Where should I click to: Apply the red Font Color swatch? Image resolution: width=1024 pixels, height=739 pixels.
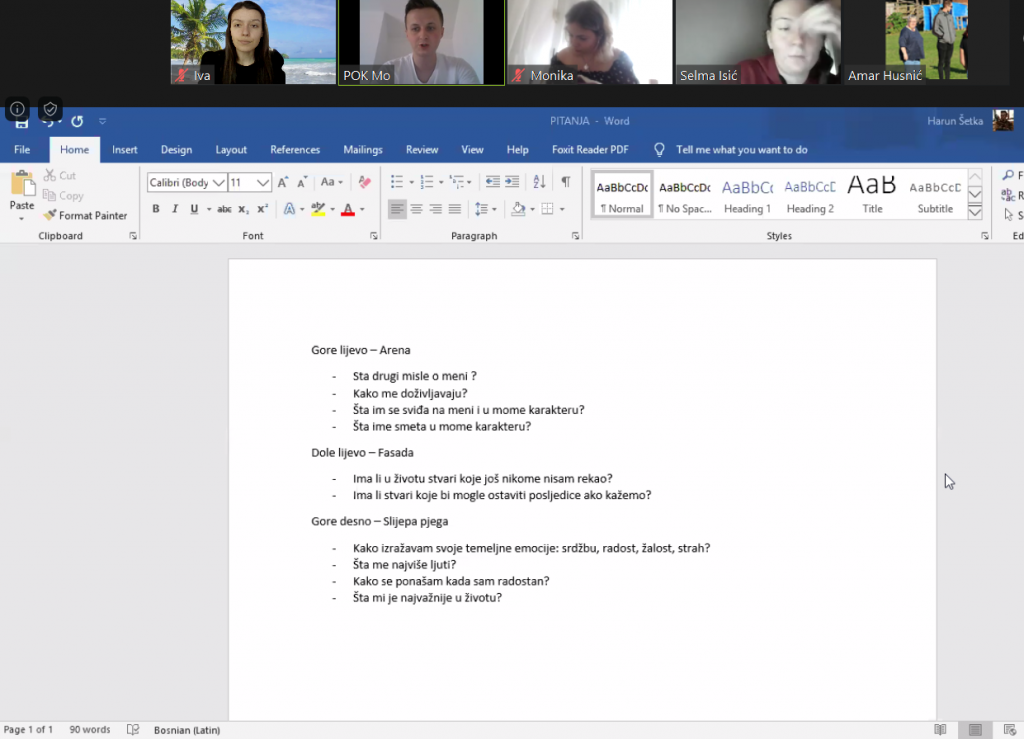pos(347,209)
